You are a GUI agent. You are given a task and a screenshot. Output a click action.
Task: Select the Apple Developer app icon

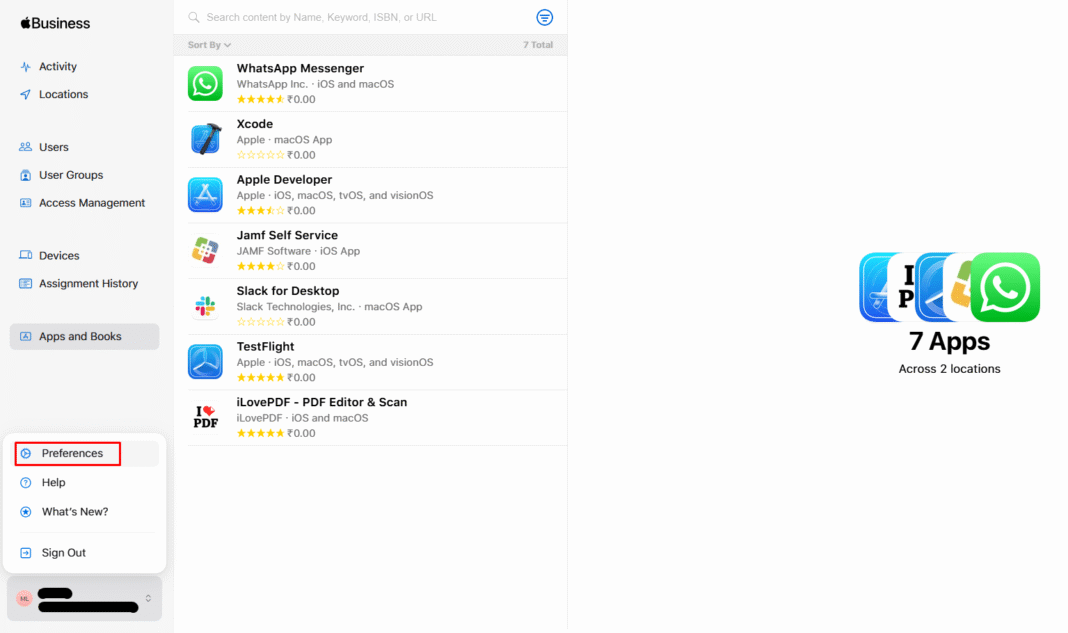tap(205, 195)
